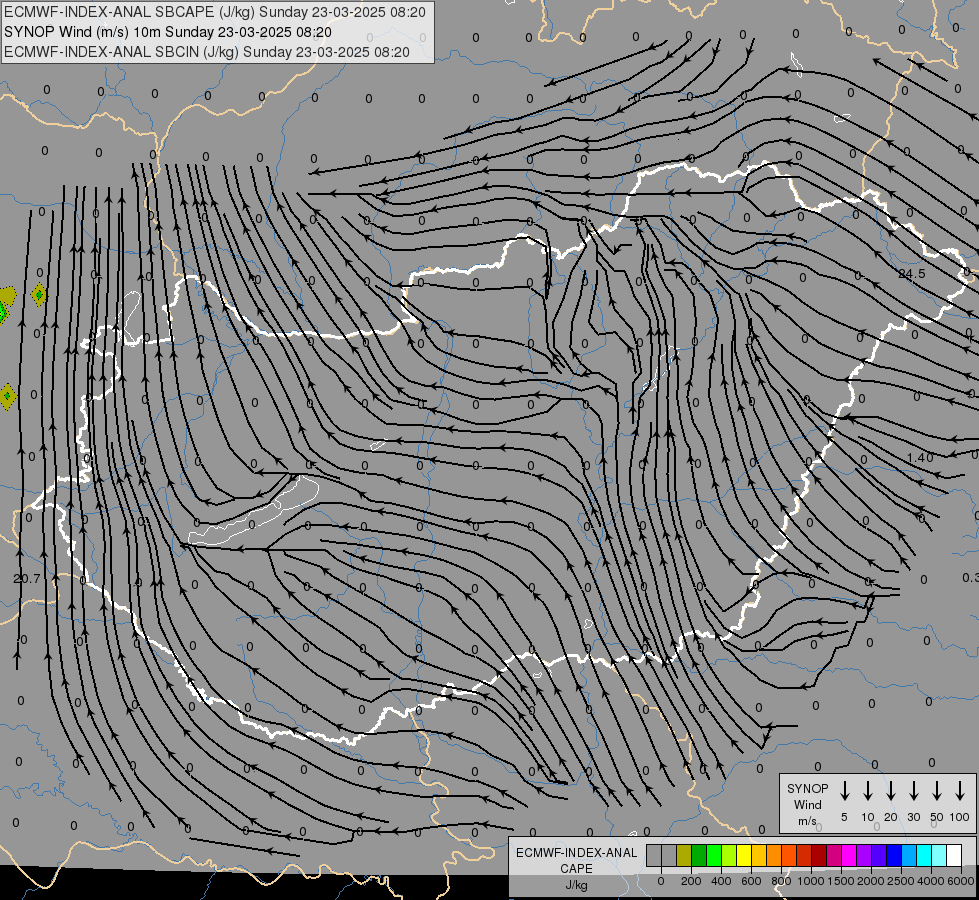The image size is (979, 900).
Task: Select the bright magenta CAPE legend swatch
Action: tap(849, 855)
